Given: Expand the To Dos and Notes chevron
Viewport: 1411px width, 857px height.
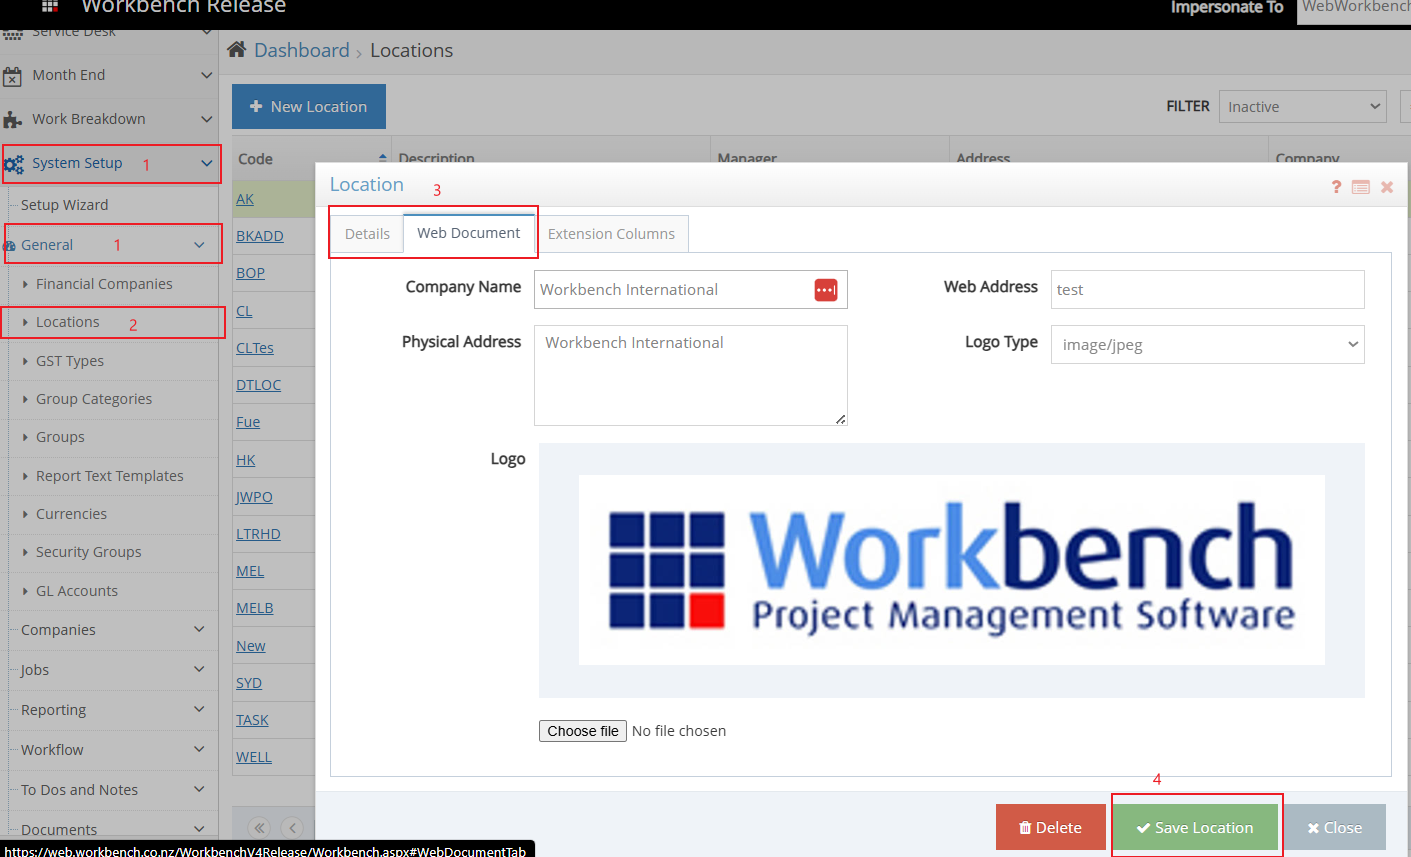Looking at the screenshot, I should coord(199,789).
